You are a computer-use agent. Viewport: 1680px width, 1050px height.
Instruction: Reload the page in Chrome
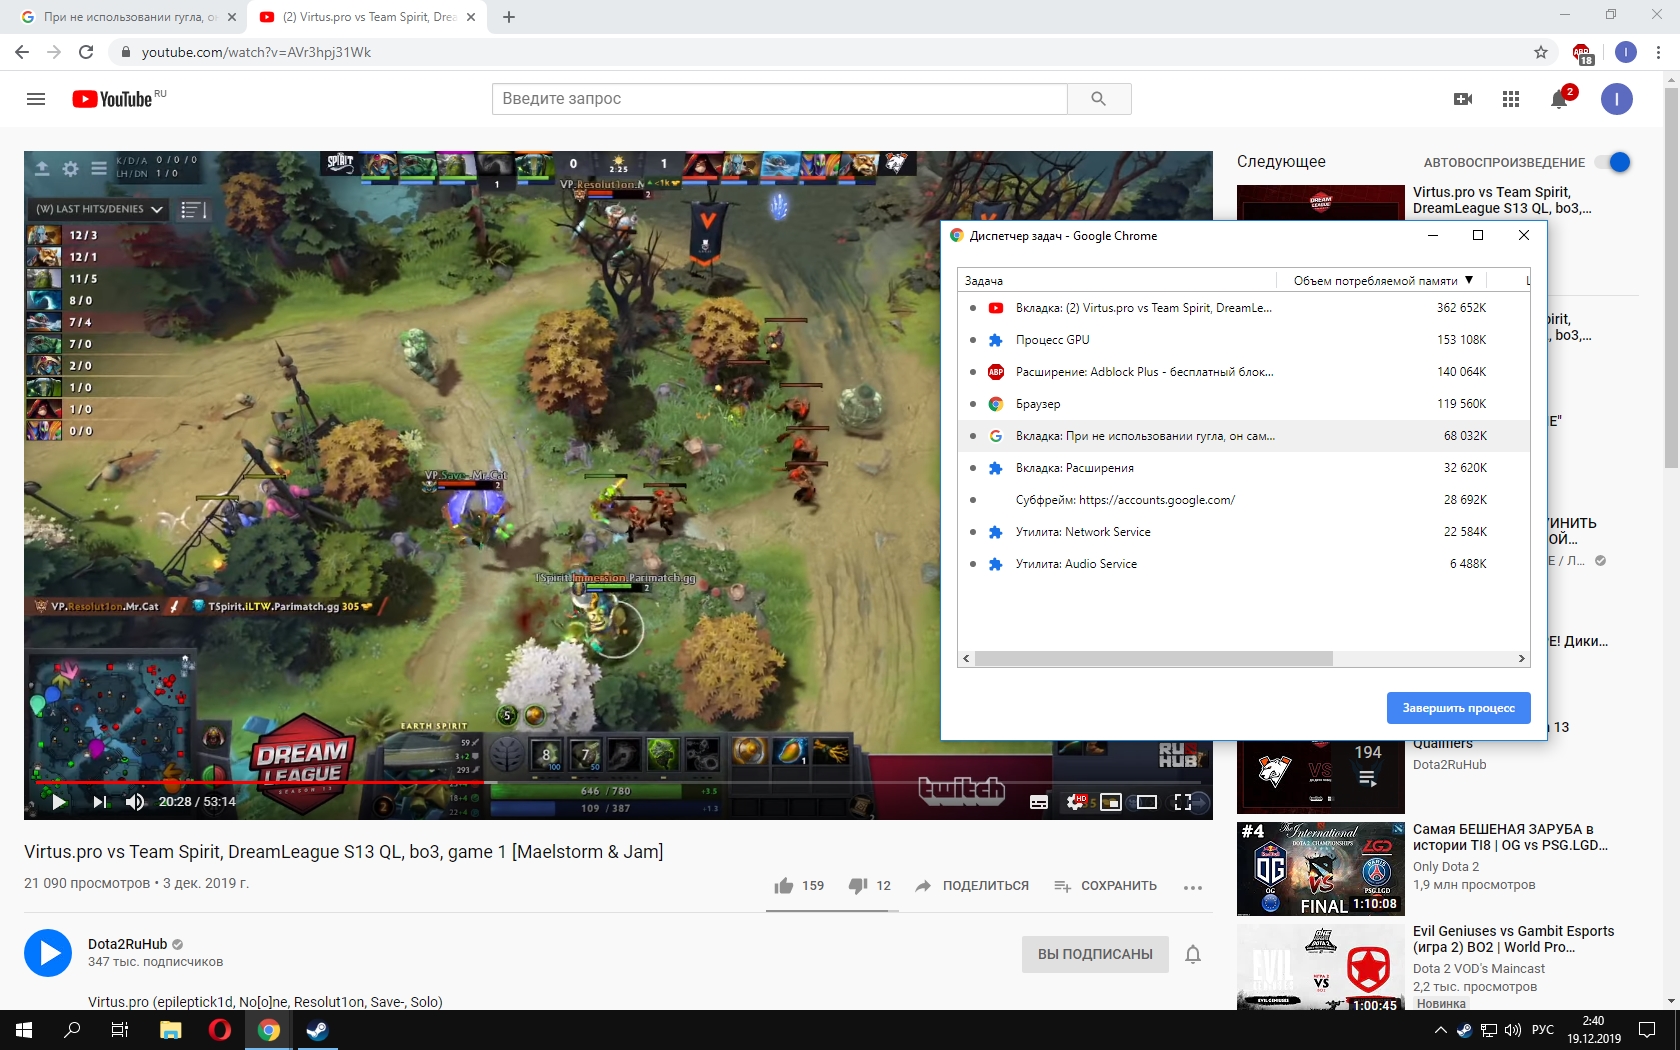(86, 52)
